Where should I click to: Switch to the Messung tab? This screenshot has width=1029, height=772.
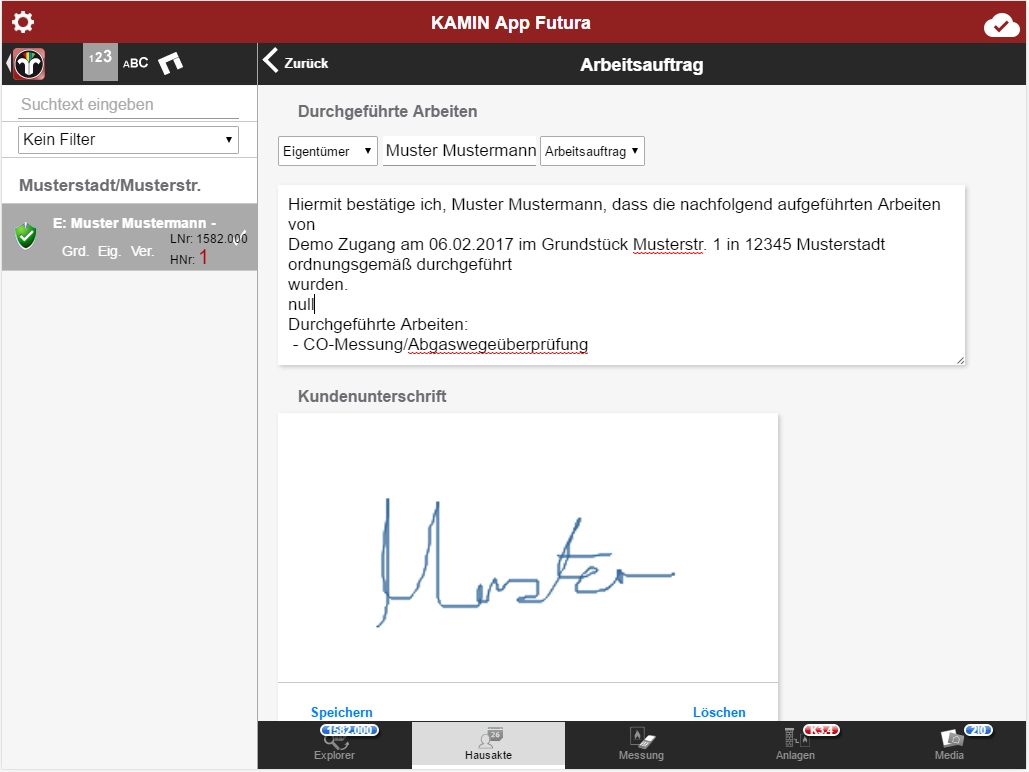pos(641,746)
